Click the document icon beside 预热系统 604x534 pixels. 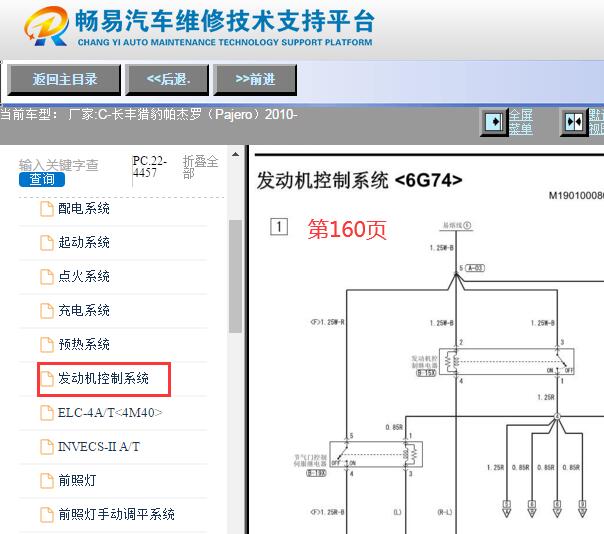click(x=47, y=344)
